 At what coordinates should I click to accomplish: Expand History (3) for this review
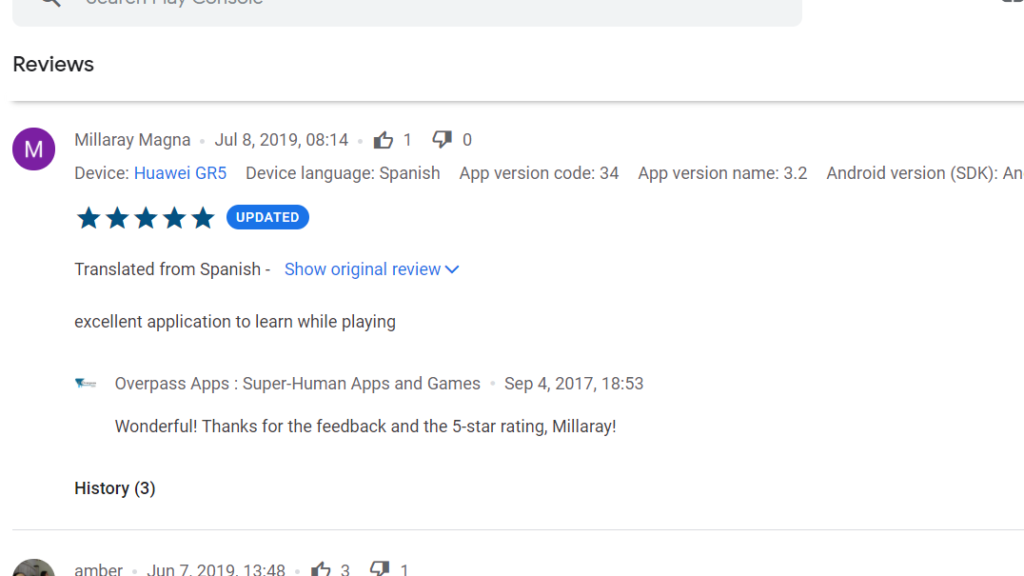click(115, 488)
